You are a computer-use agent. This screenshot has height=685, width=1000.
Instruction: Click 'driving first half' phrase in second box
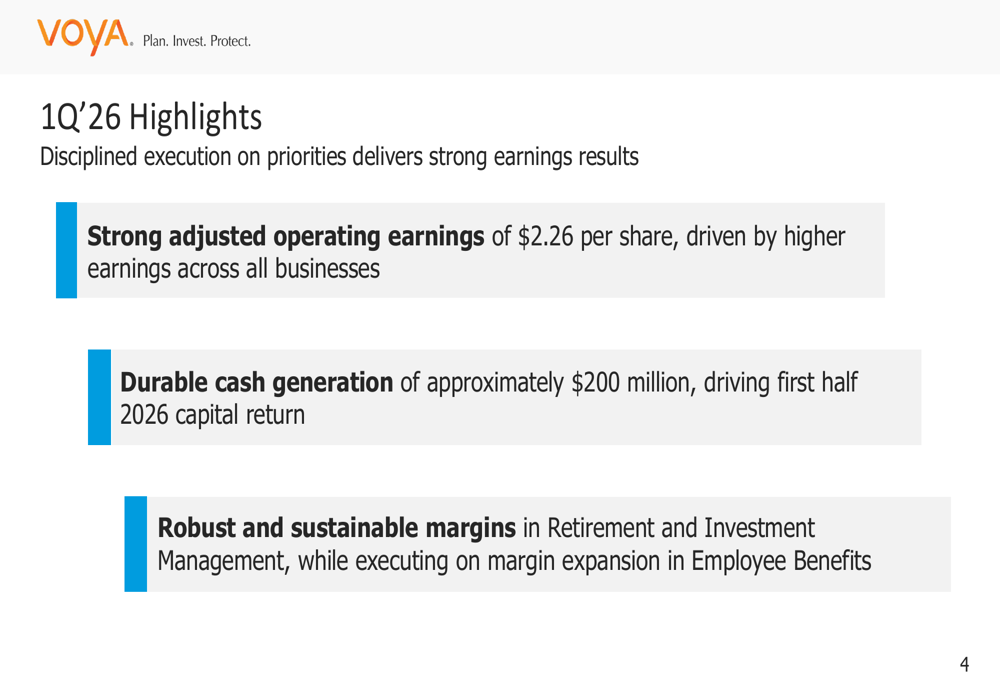point(781,383)
